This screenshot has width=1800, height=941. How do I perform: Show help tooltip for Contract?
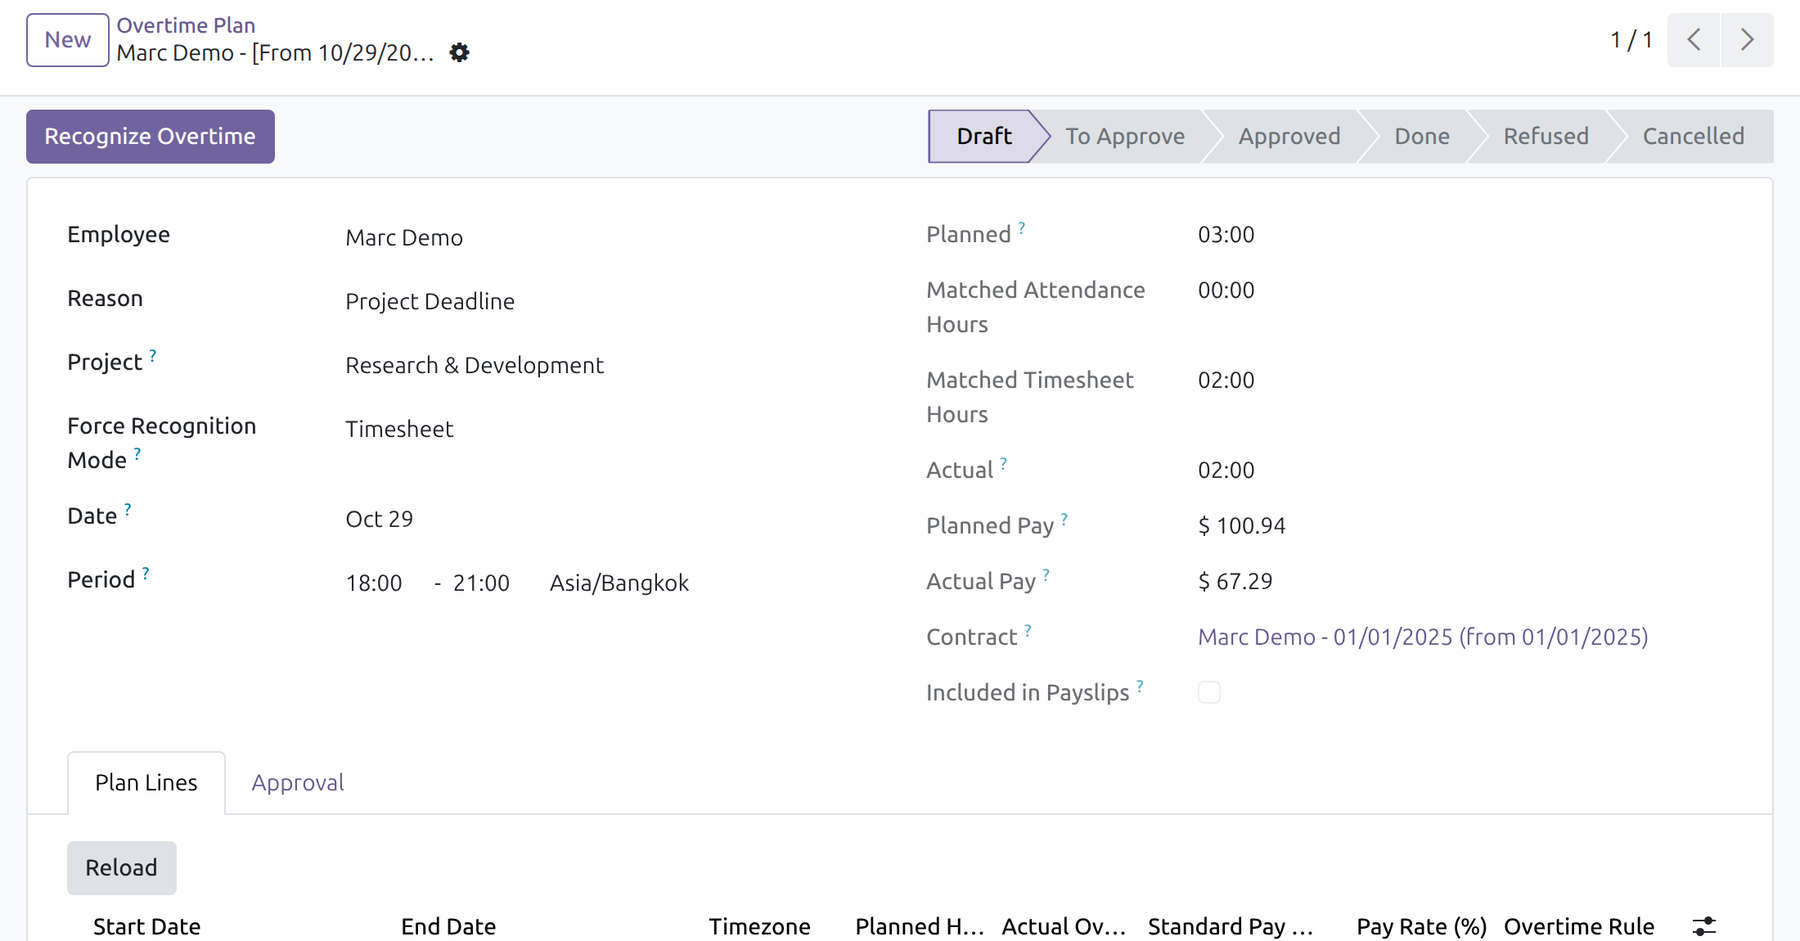click(1028, 631)
